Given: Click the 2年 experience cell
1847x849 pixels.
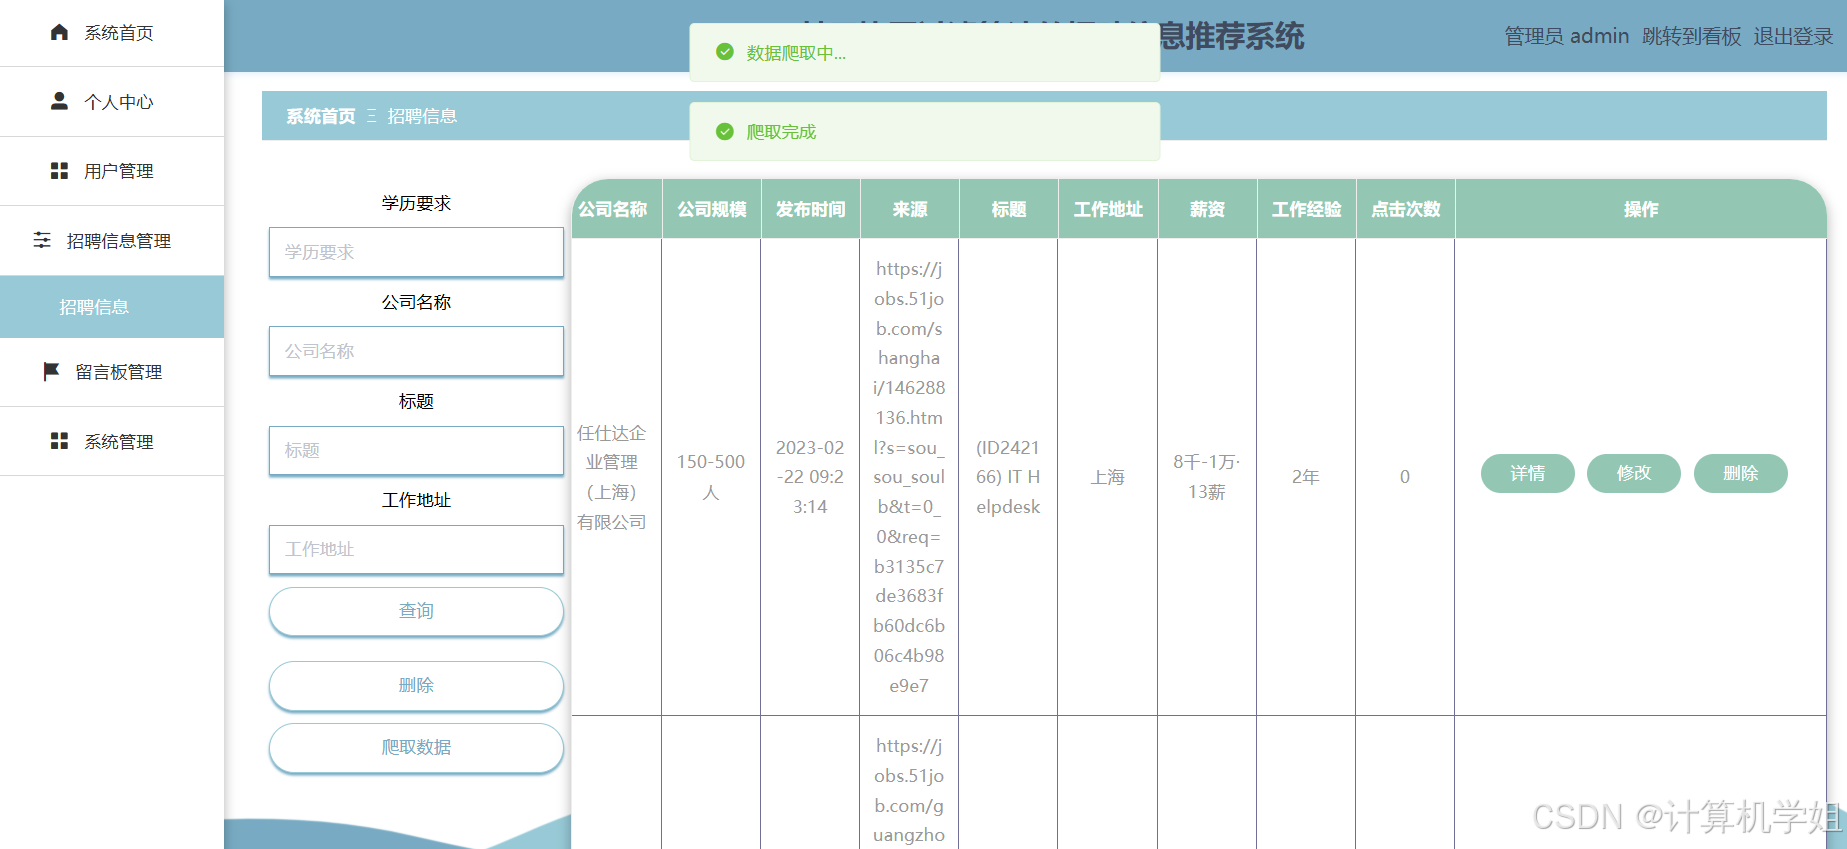Looking at the screenshot, I should (1306, 477).
